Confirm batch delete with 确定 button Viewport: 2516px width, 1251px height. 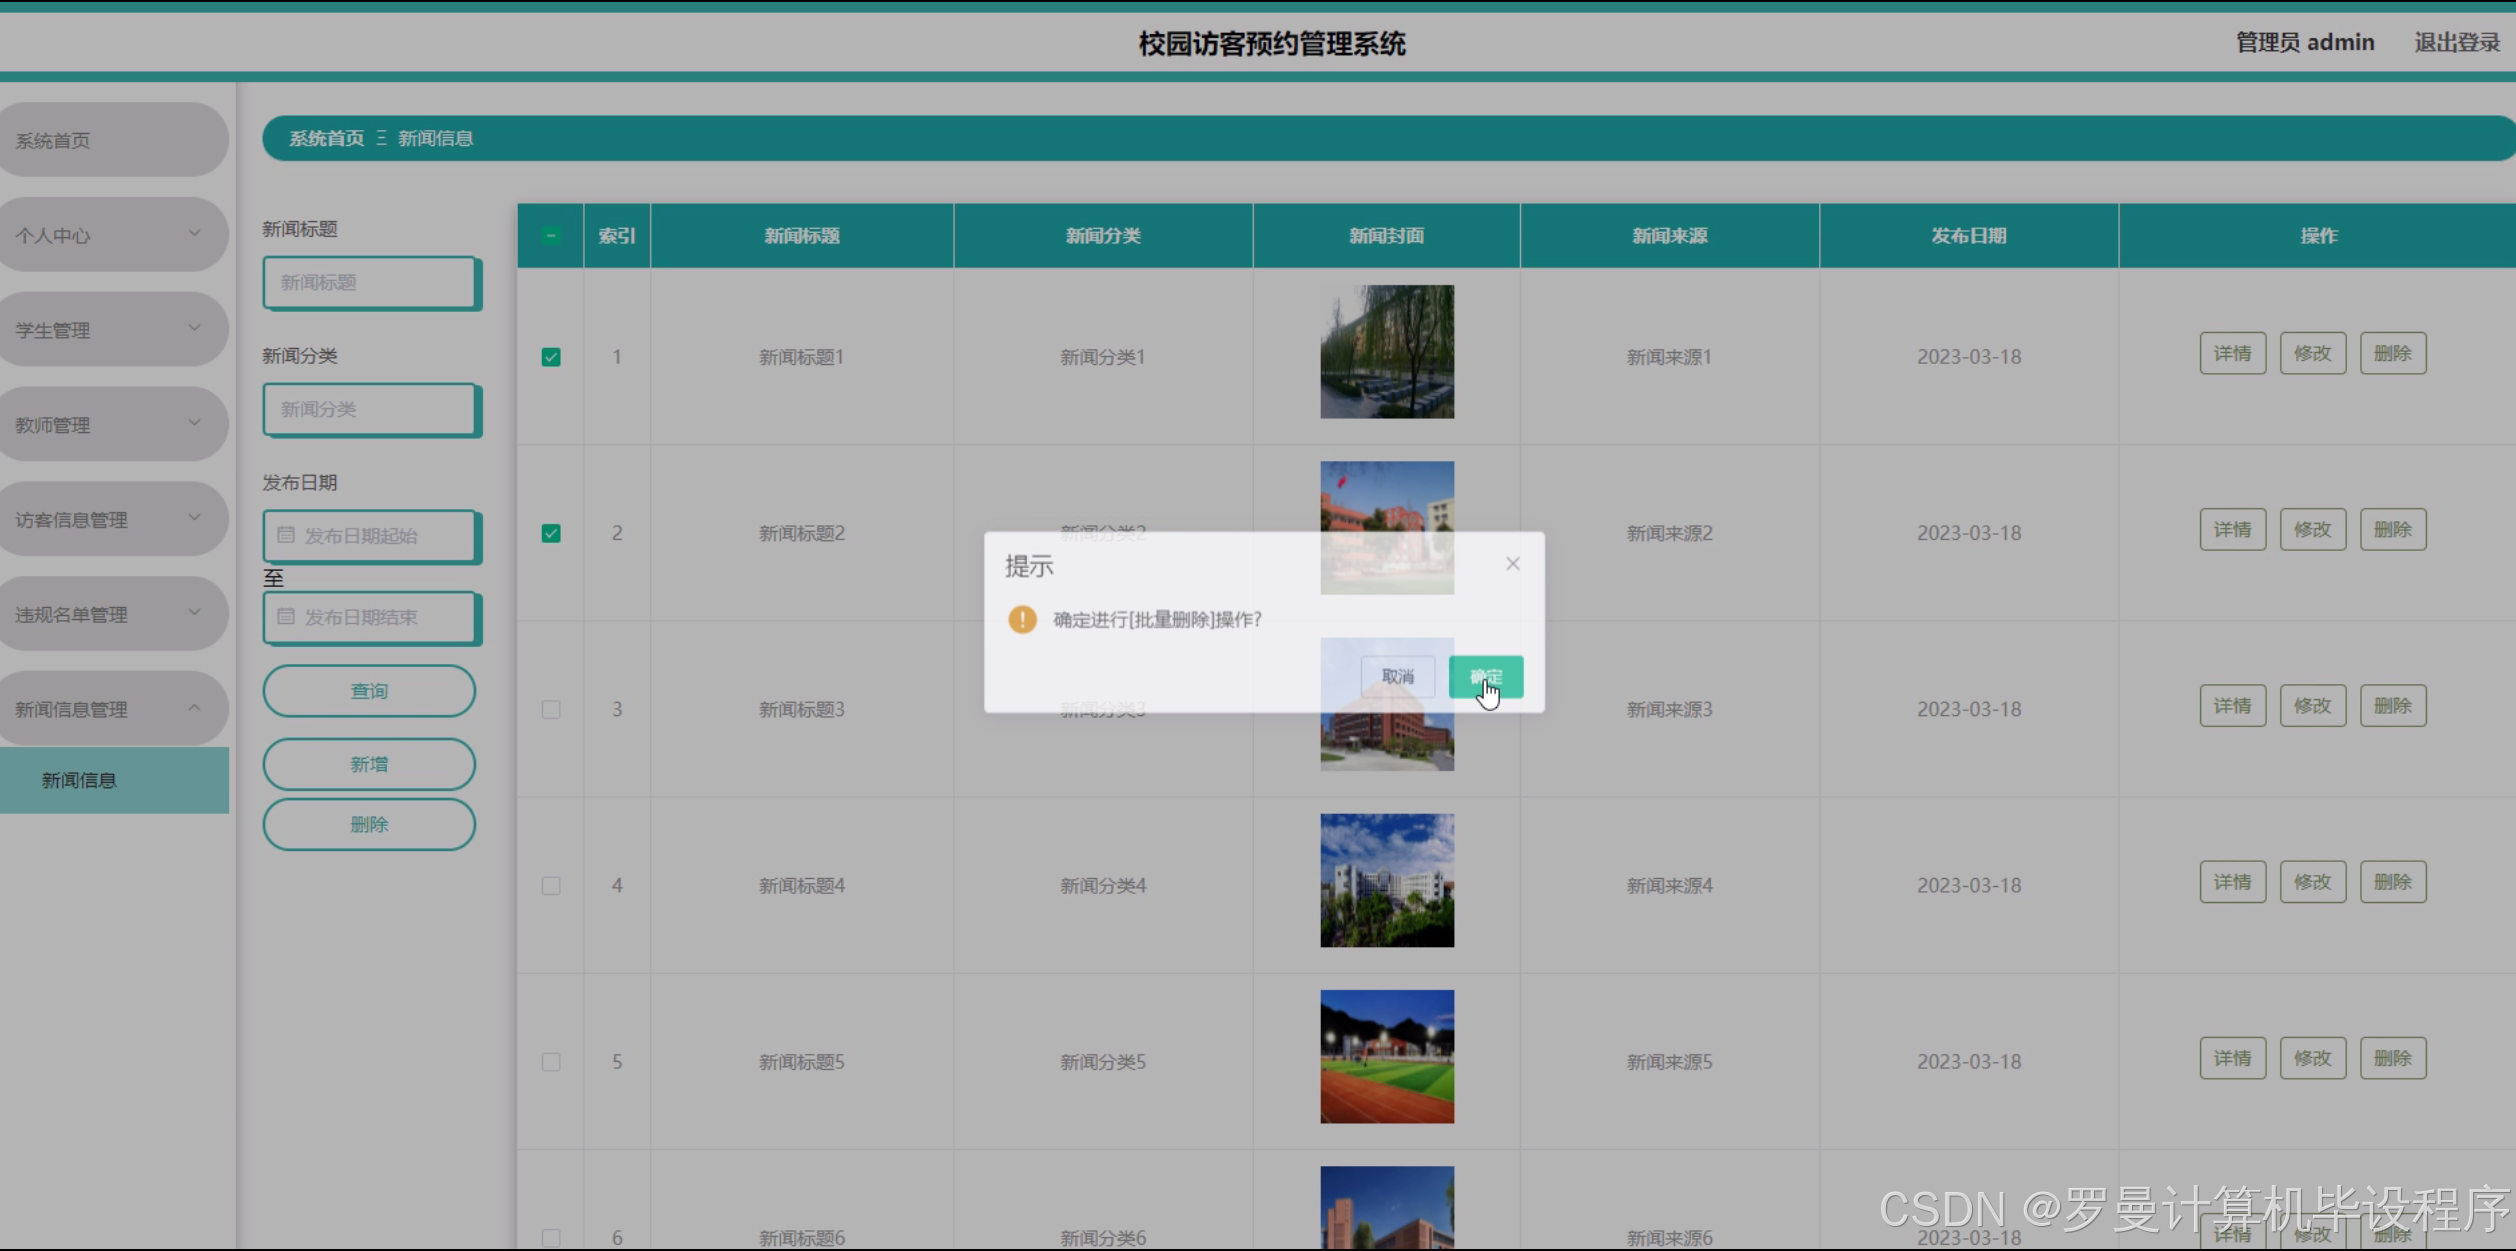1485,677
